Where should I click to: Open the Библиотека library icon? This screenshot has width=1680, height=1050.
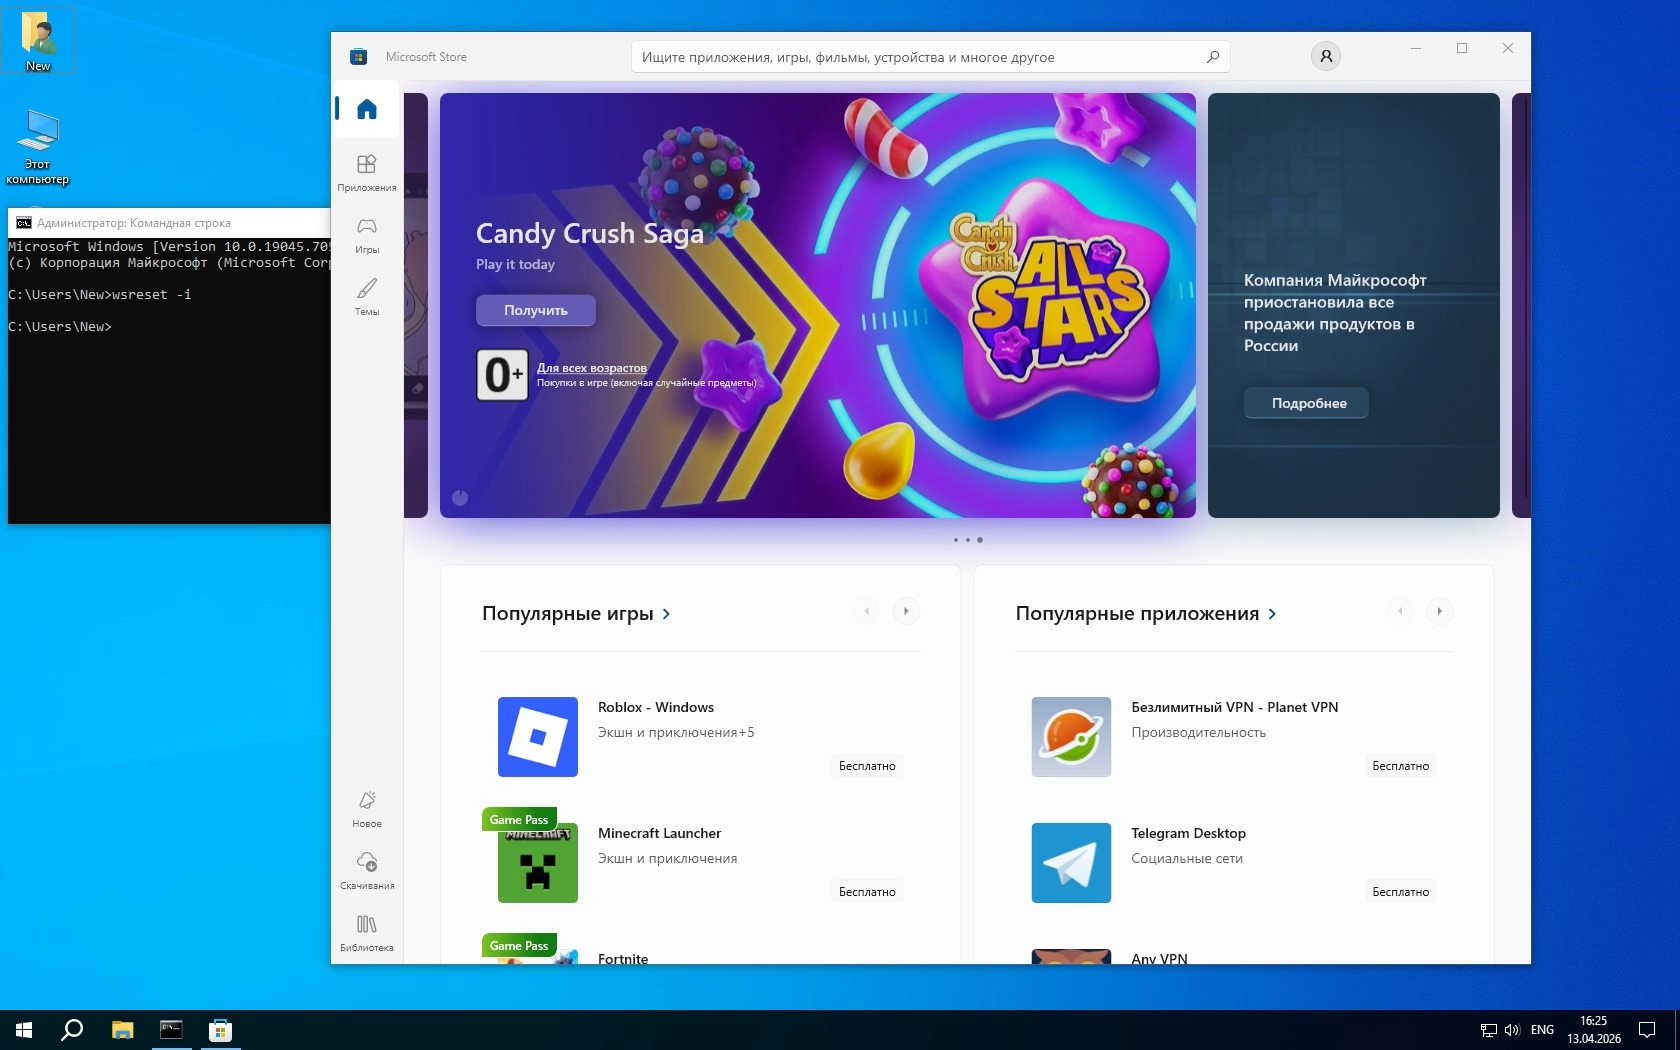pyautogui.click(x=367, y=932)
